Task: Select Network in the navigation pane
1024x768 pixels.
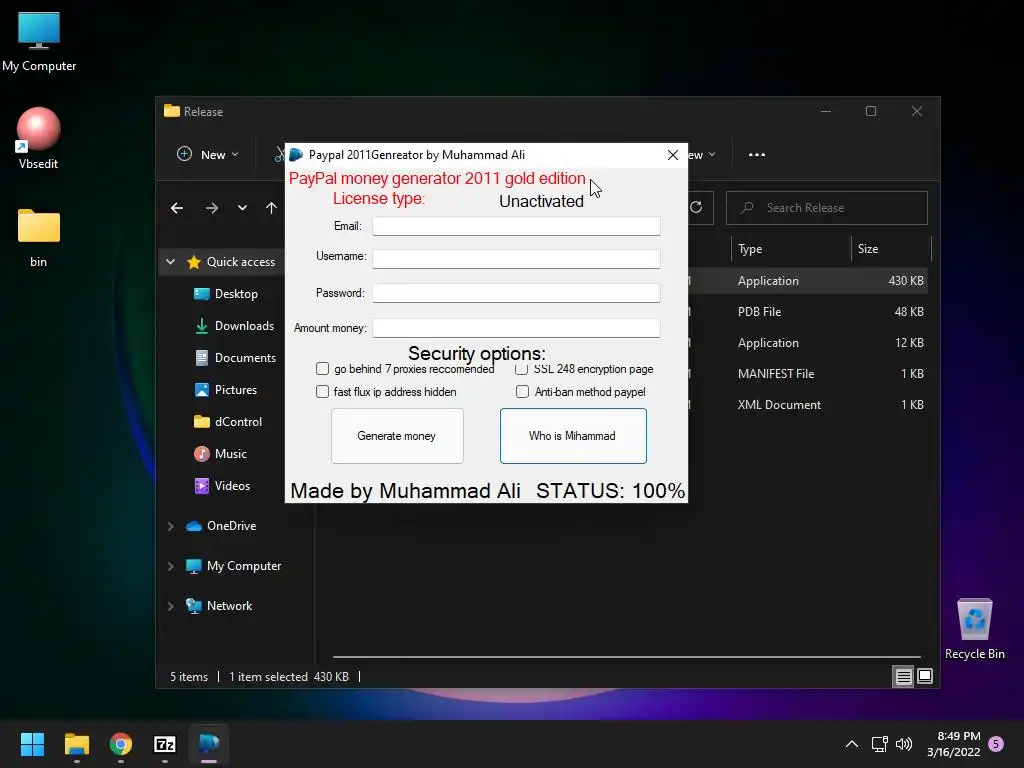Action: [x=219, y=606]
